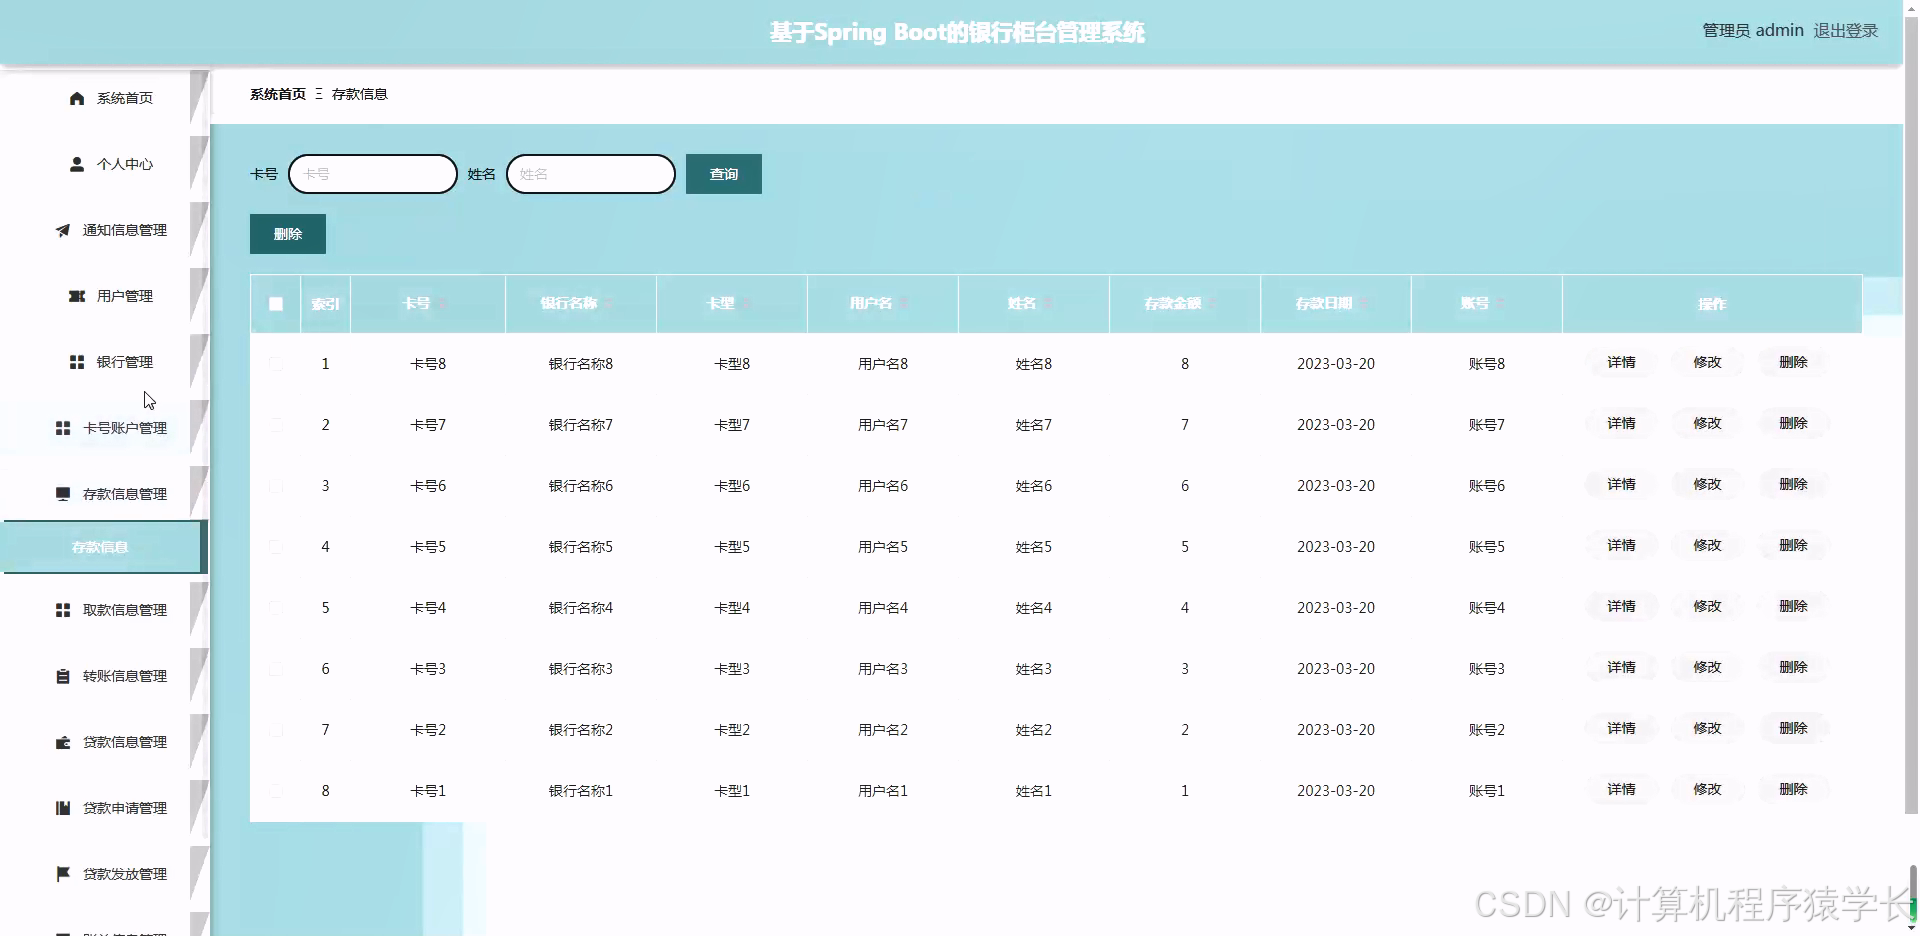Image resolution: width=1920 pixels, height=936 pixels.
Task: Open 详情 for the 卡号5 row
Action: [x=1622, y=546]
